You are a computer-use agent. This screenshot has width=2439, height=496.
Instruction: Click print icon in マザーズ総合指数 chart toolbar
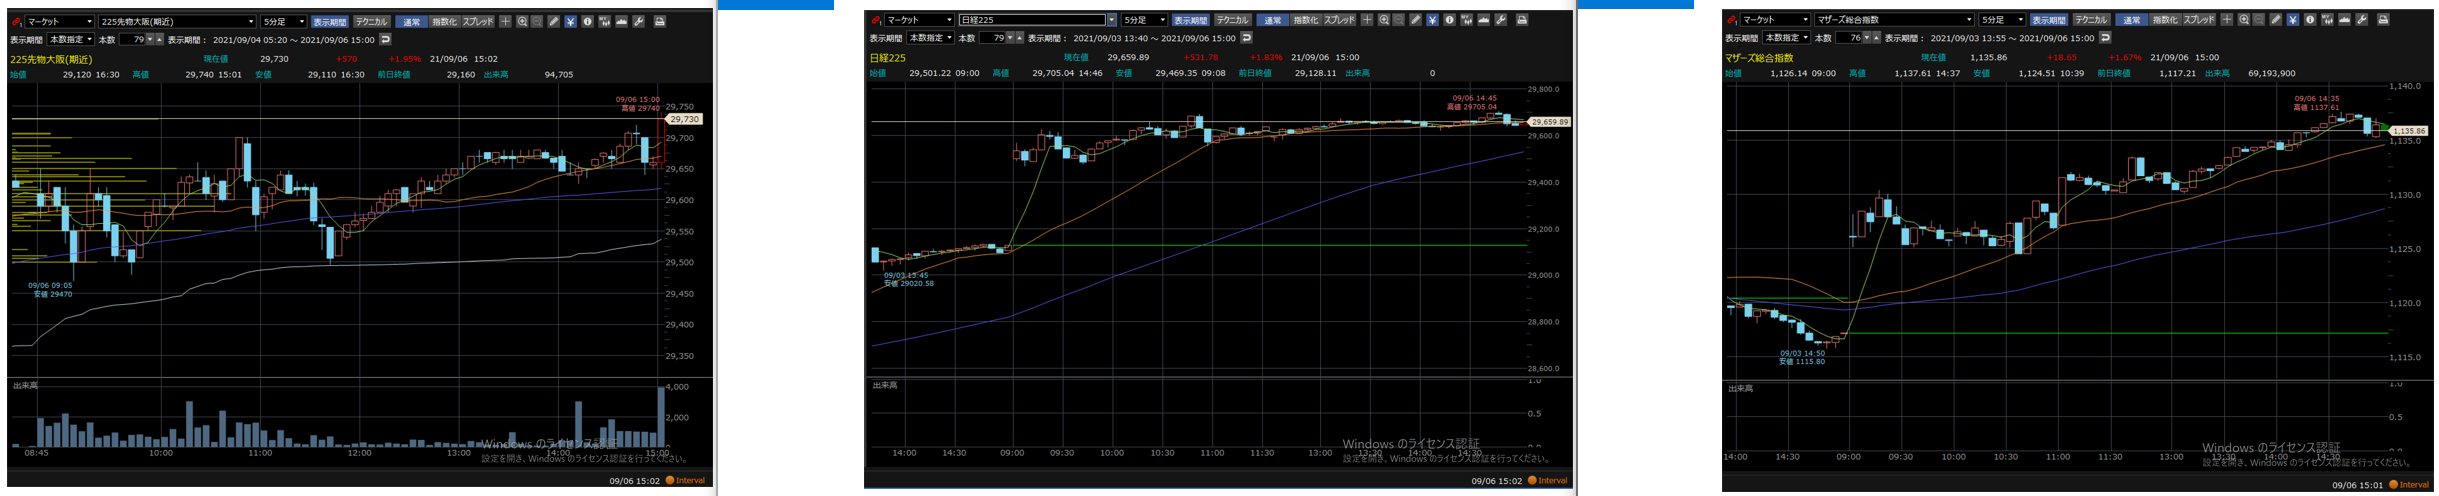[x=2383, y=20]
